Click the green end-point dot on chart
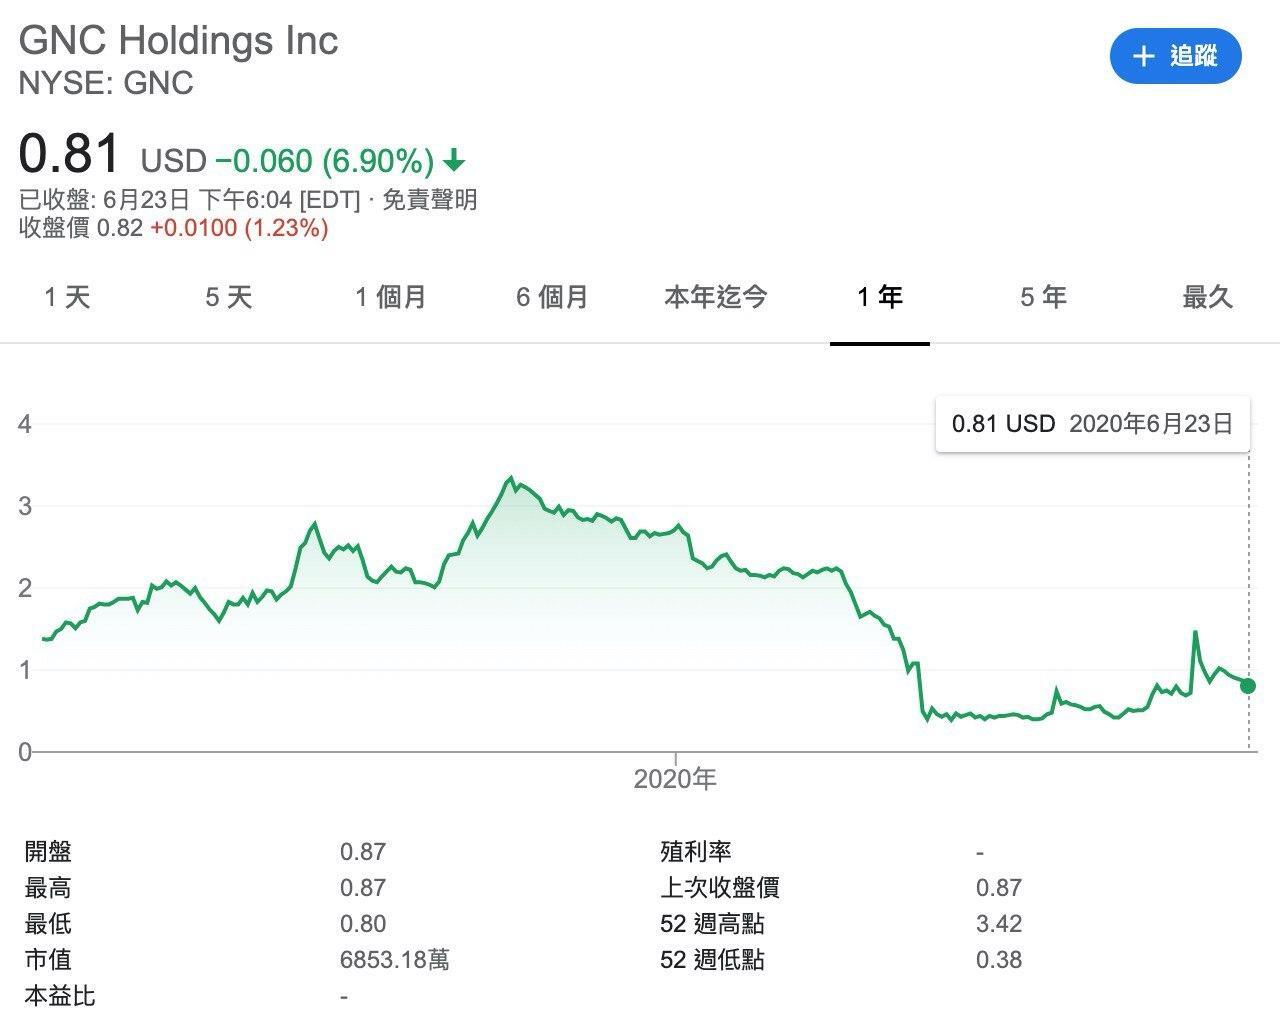Viewport: 1280px width, 1036px height. 1247,686
